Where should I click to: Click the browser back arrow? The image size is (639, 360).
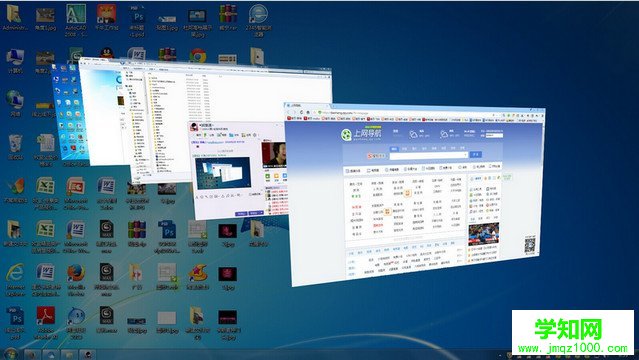click(x=290, y=112)
